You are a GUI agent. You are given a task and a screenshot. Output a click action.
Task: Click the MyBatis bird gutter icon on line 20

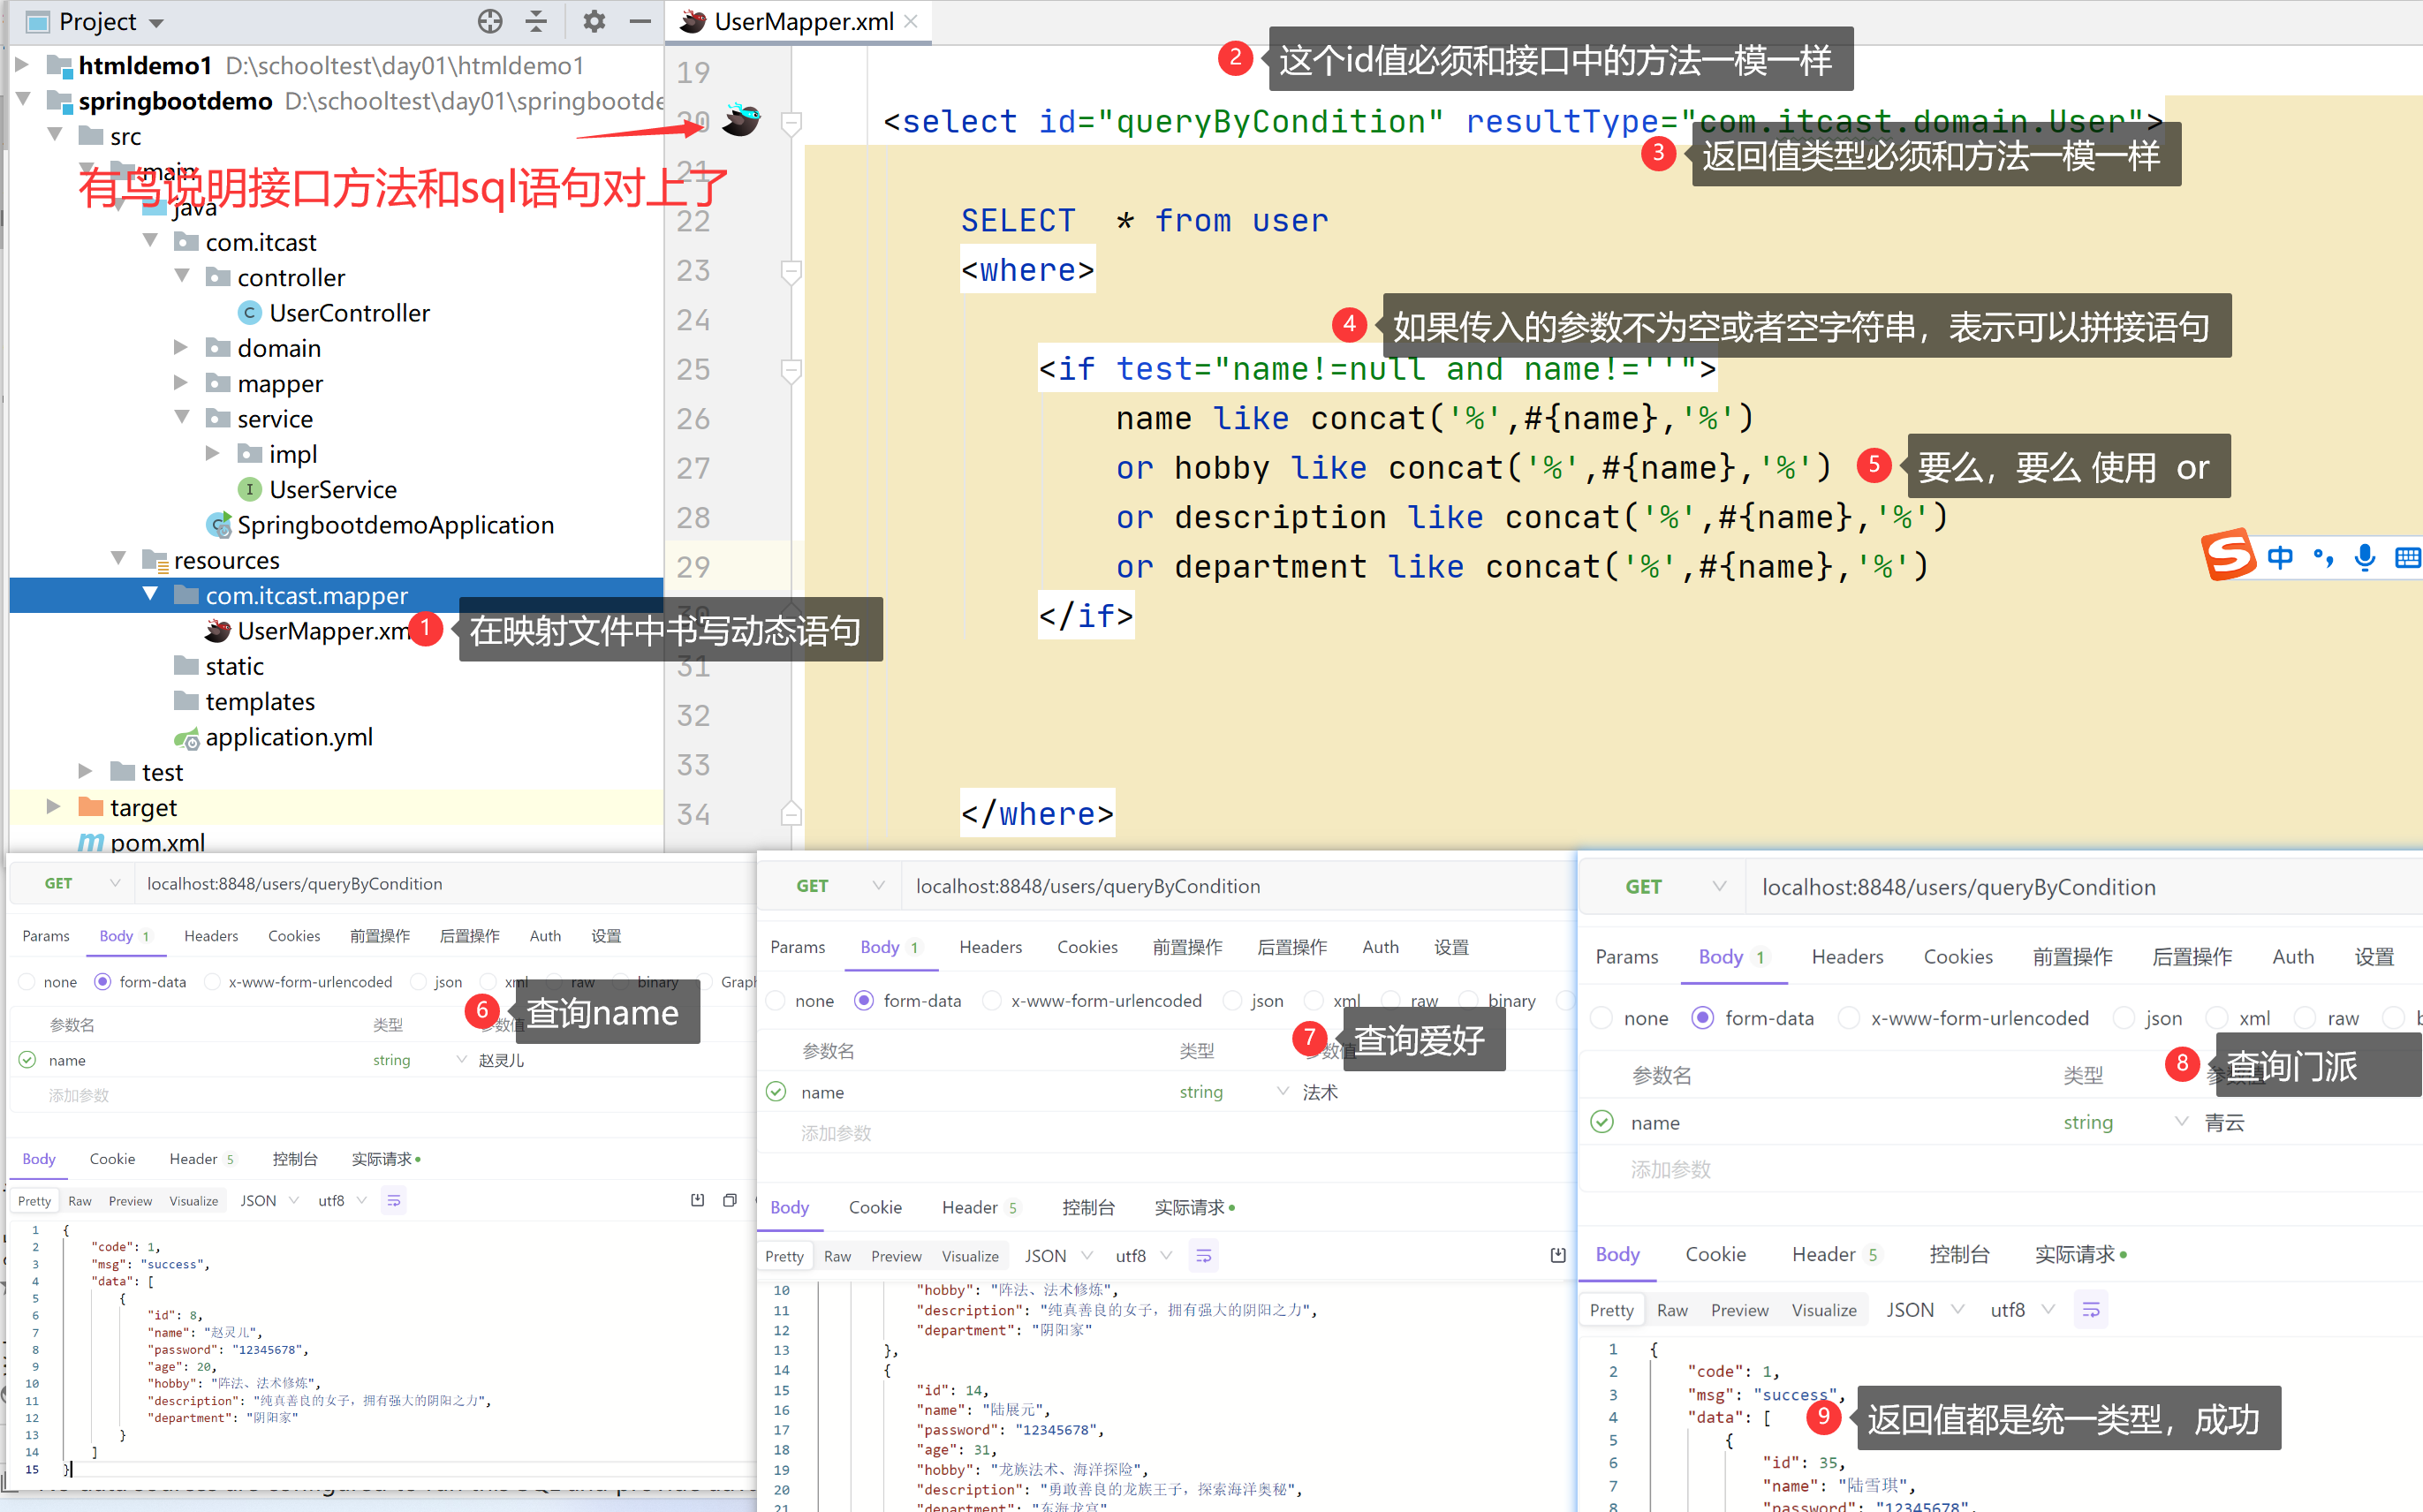click(x=741, y=120)
